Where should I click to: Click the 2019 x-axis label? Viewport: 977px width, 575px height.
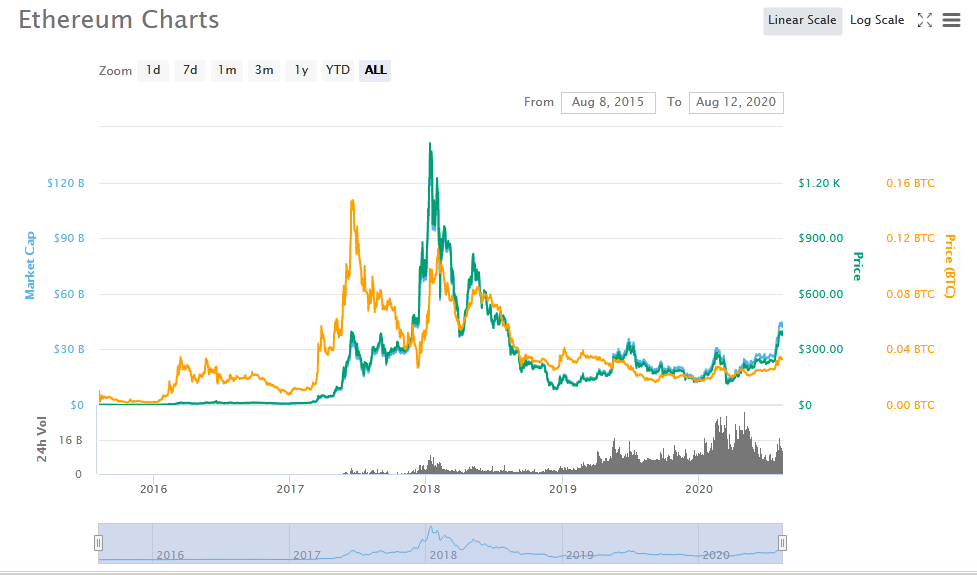point(563,489)
